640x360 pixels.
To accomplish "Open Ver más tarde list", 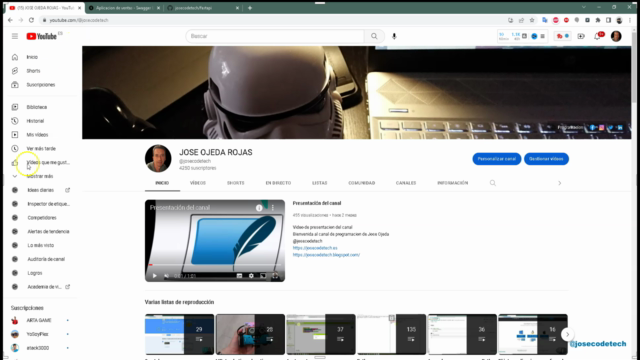I will (40, 149).
